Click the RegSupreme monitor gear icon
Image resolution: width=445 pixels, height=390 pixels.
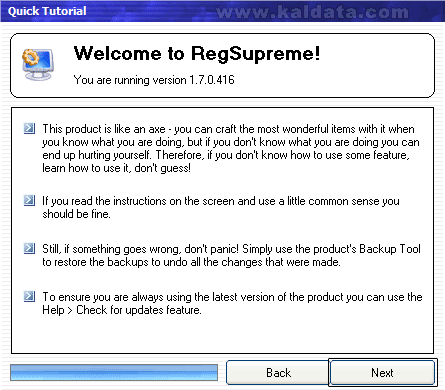pos(38,64)
